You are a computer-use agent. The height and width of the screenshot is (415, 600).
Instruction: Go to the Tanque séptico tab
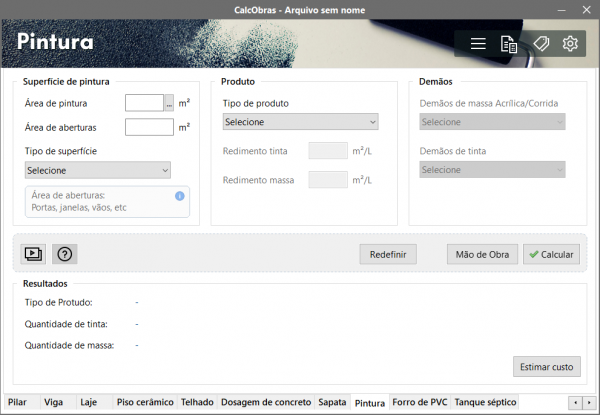(486, 402)
